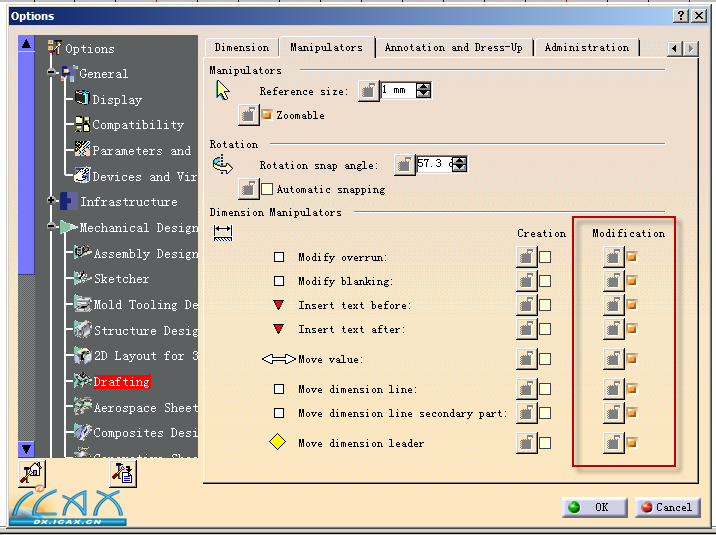The height and width of the screenshot is (535, 716).
Task: Select Aerospace Sheet entry in tree
Action: click(x=146, y=407)
